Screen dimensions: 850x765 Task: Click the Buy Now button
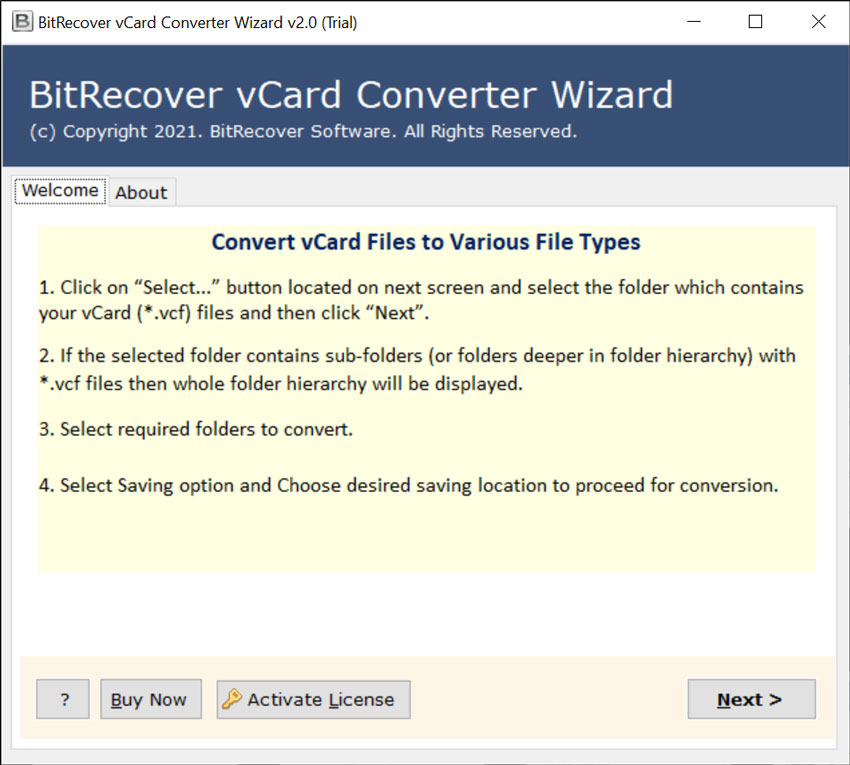click(x=151, y=699)
